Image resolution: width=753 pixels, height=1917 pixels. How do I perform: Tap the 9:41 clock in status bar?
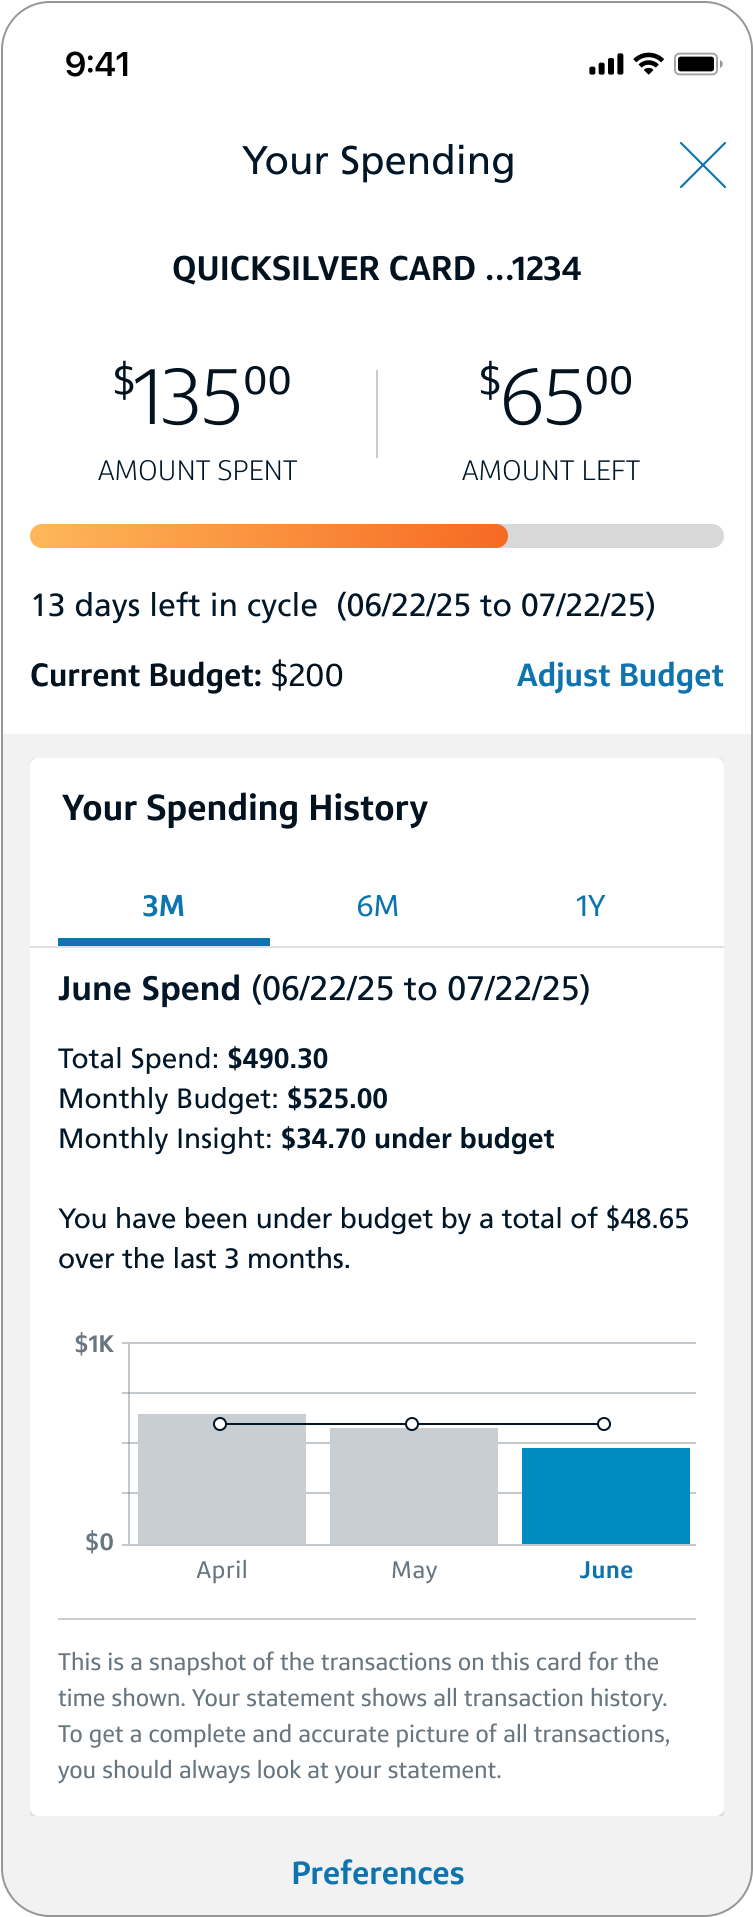coord(97,65)
